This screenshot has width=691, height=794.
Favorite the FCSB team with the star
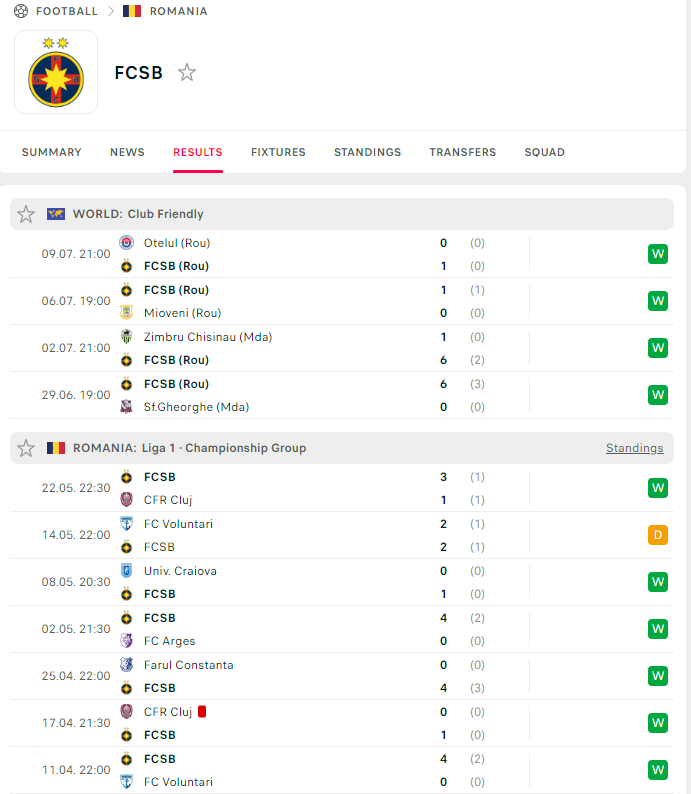pos(187,72)
